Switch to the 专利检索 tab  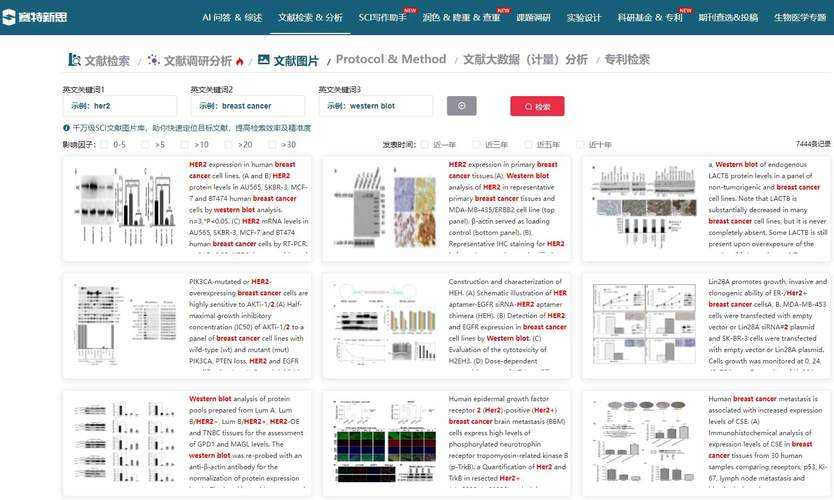point(627,60)
